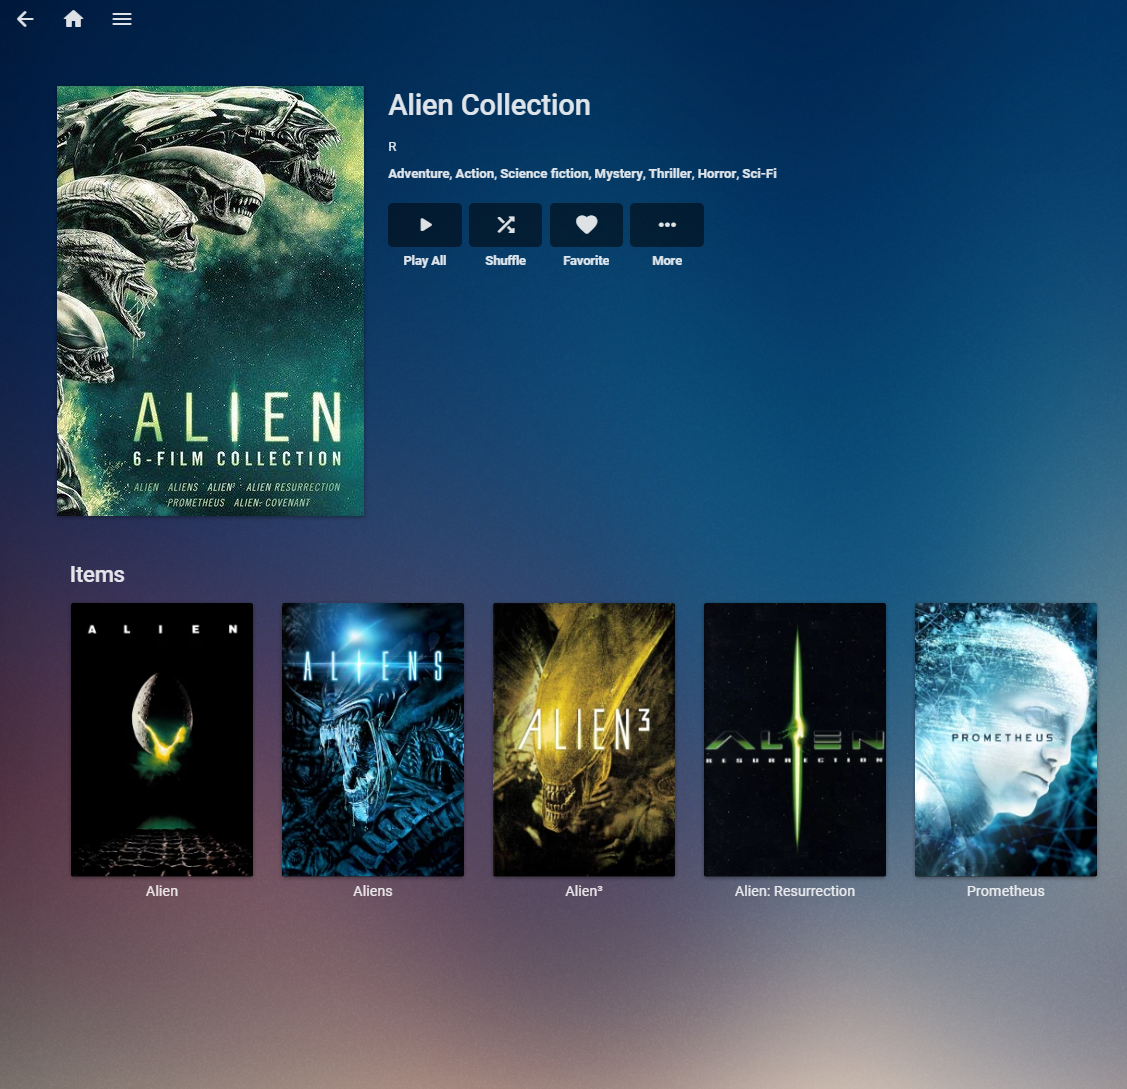This screenshot has height=1089, width=1127.
Task: Open the Aliens movie poster
Action: tap(373, 740)
